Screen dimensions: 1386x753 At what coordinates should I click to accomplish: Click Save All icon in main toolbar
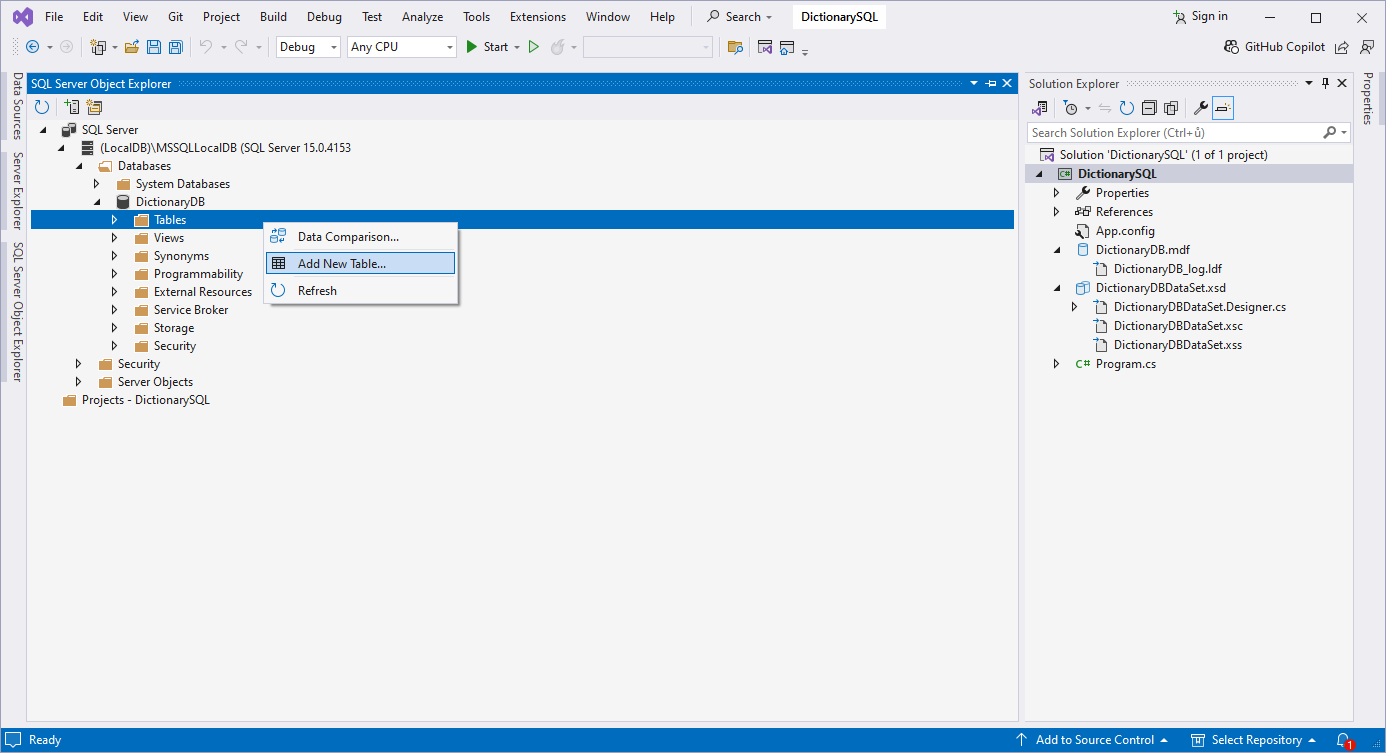(x=175, y=47)
